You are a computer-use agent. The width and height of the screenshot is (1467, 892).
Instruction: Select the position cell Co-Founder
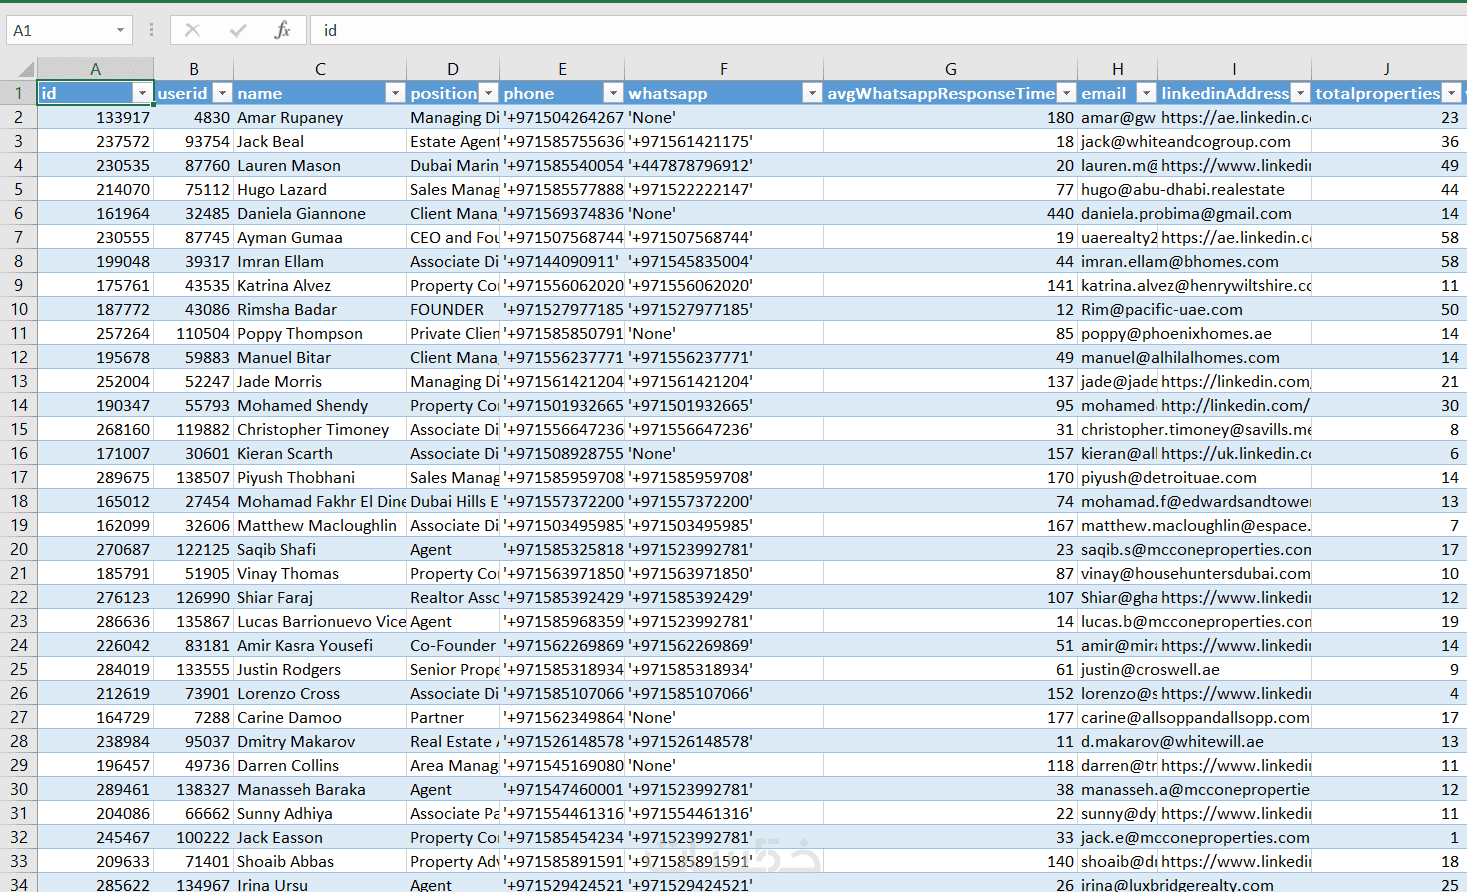point(453,645)
